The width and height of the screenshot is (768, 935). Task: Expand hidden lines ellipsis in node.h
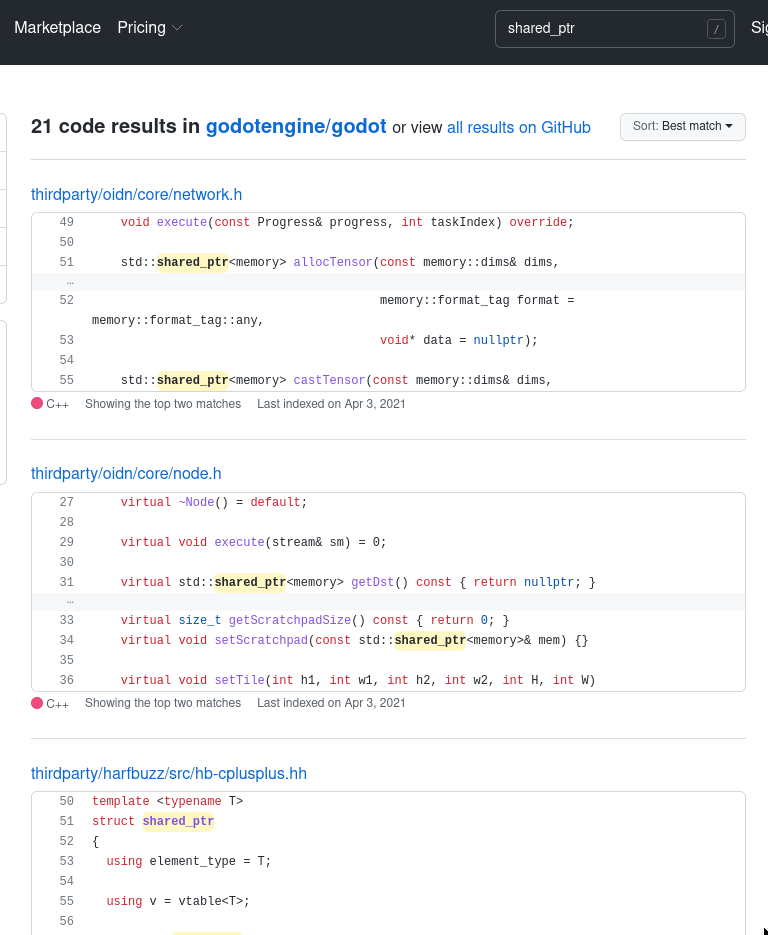[70, 601]
